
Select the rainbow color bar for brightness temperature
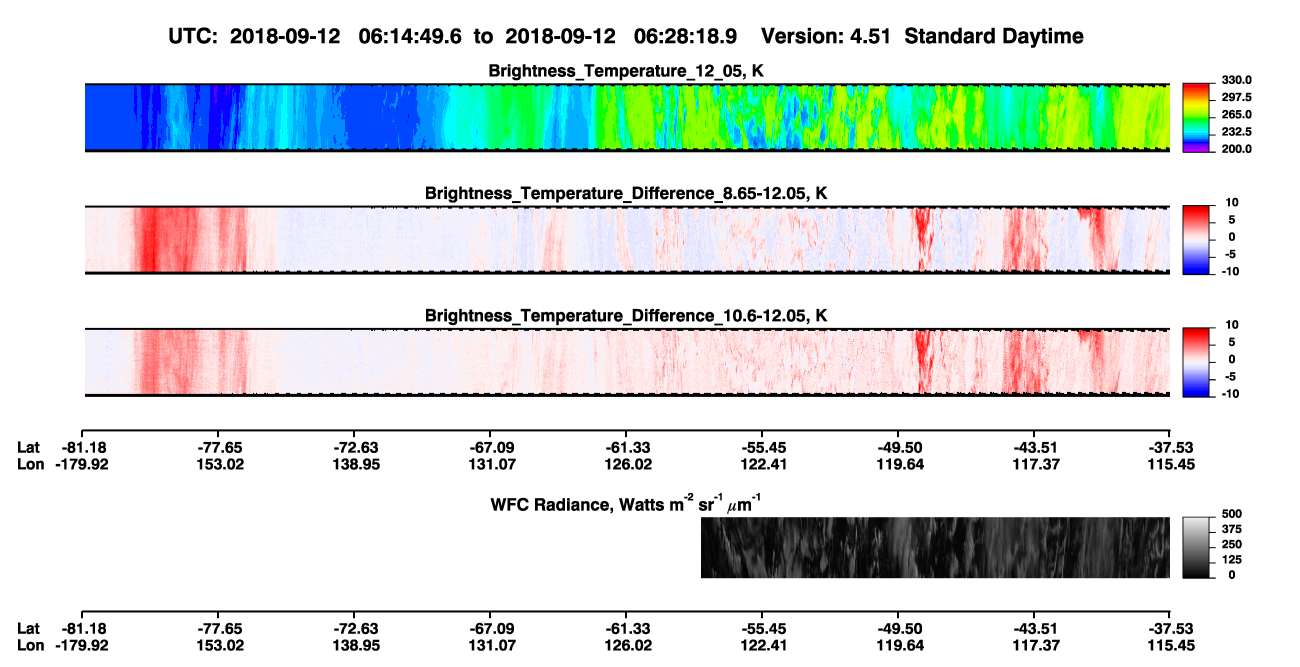[x=1197, y=117]
